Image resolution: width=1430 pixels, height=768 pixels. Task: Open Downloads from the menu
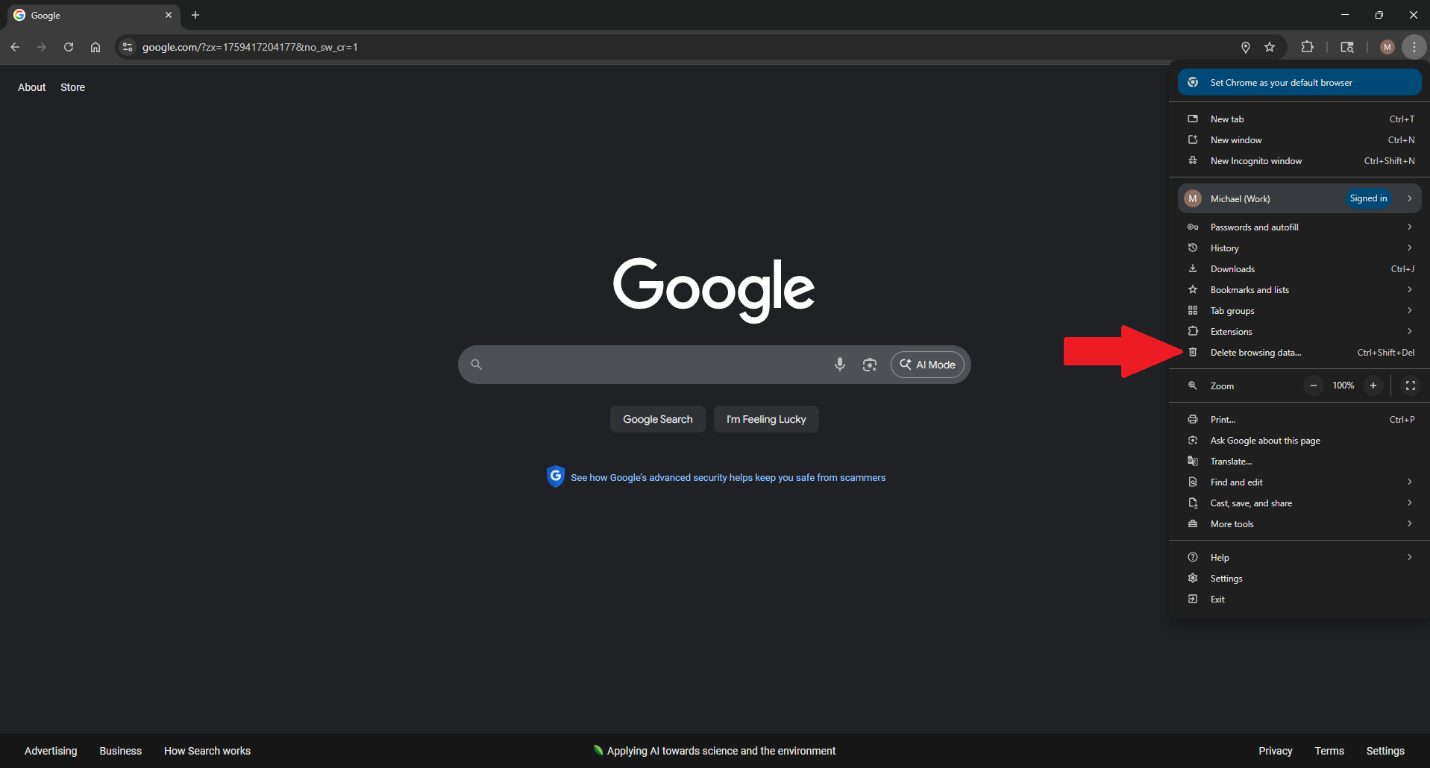(x=1299, y=269)
